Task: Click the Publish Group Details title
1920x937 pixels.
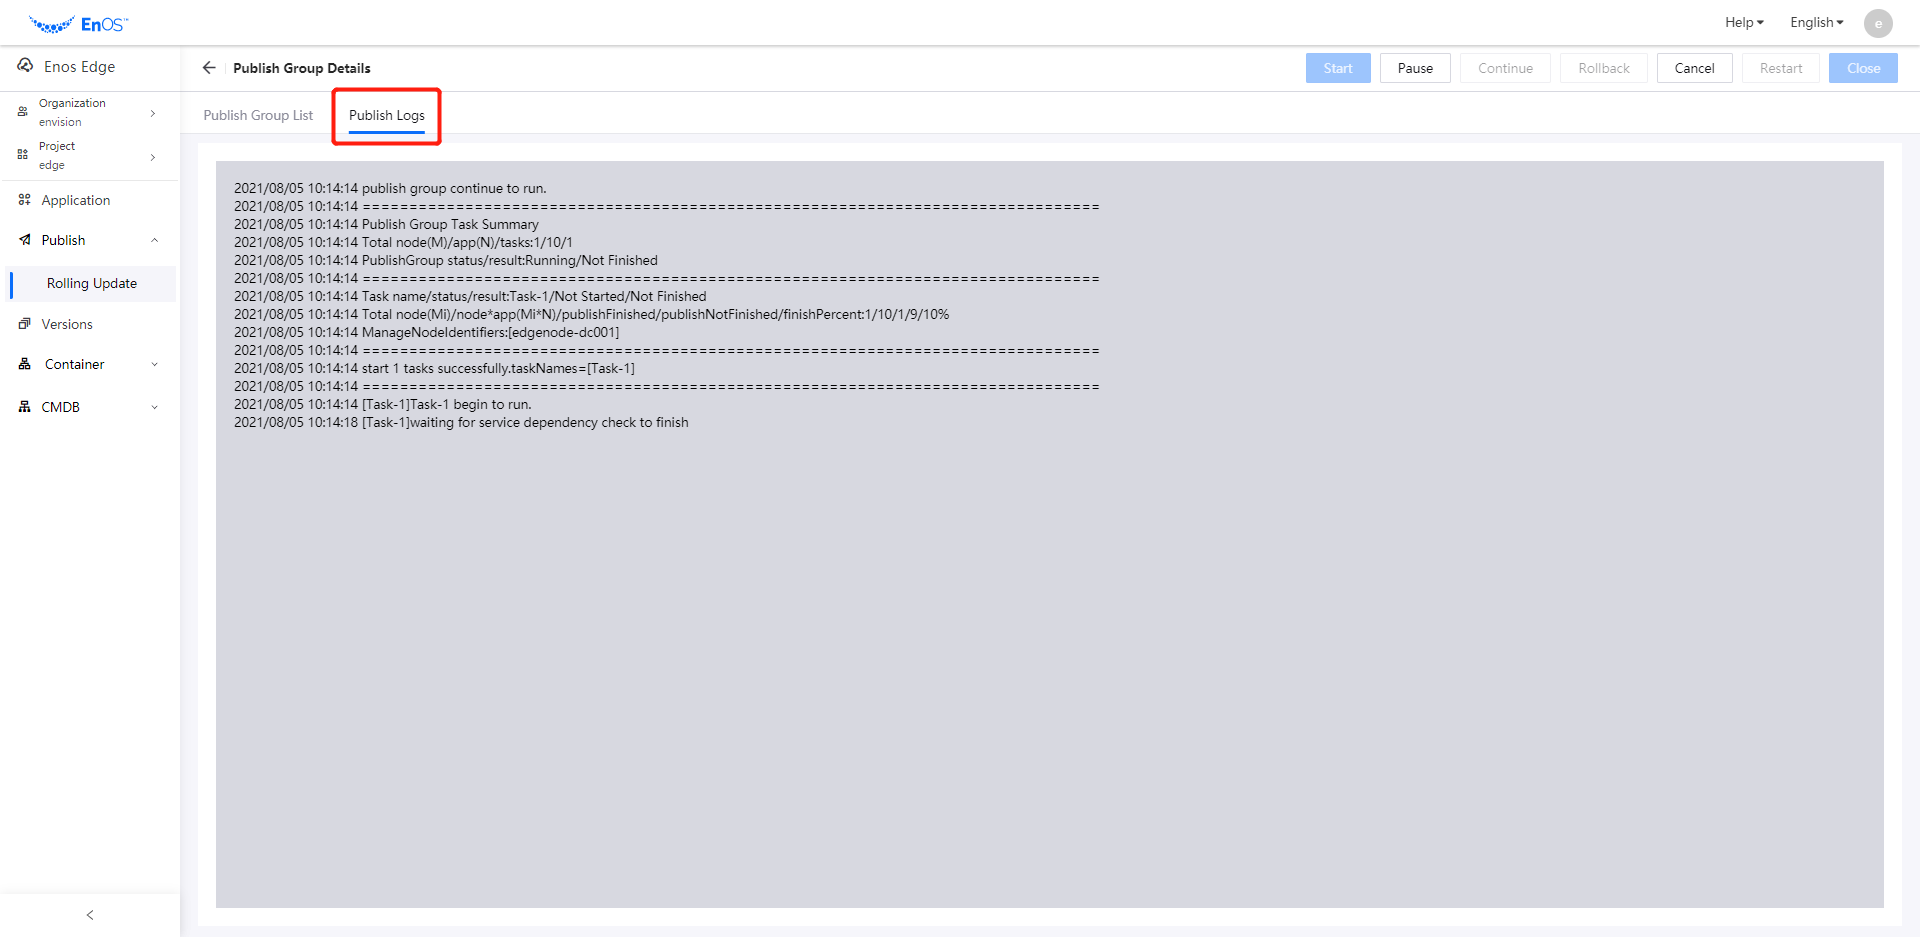Action: [x=302, y=68]
